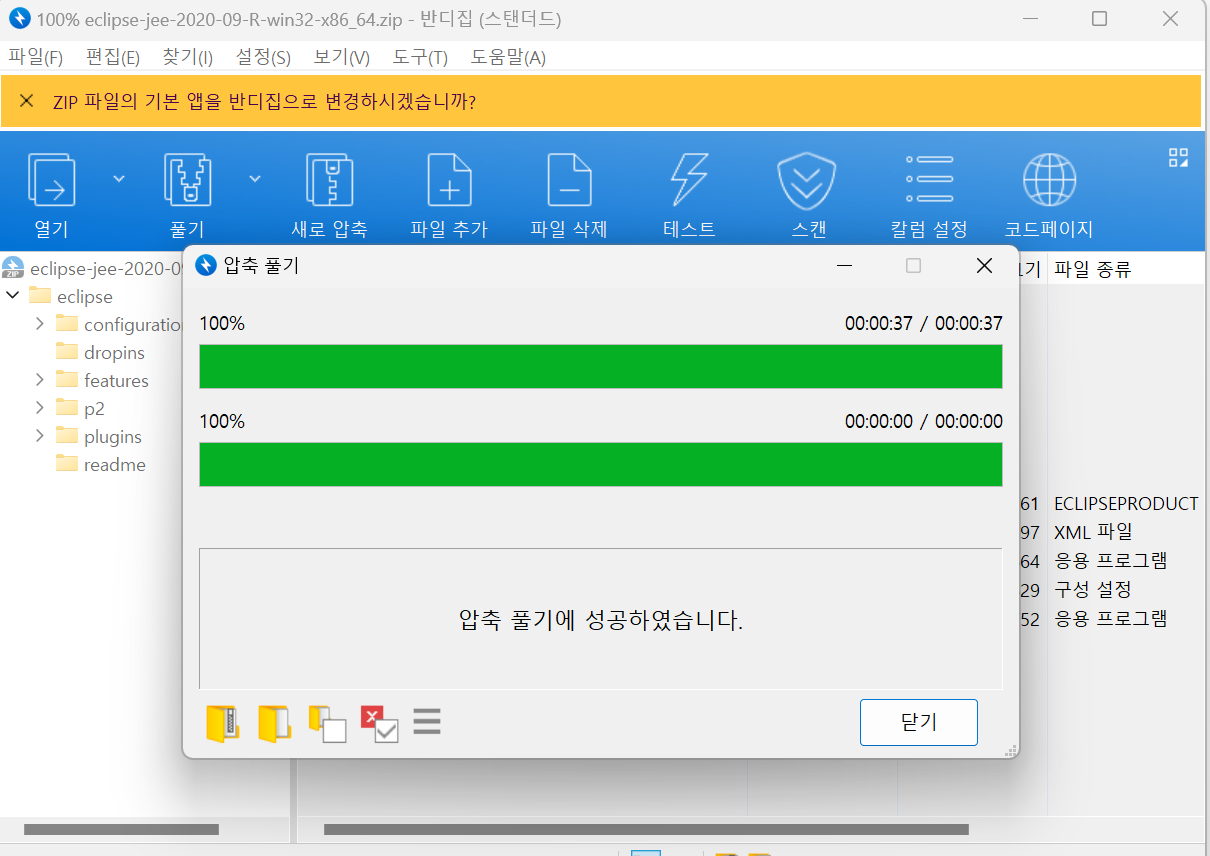Click the 압축 풀기 dialog title icon

(x=207, y=265)
